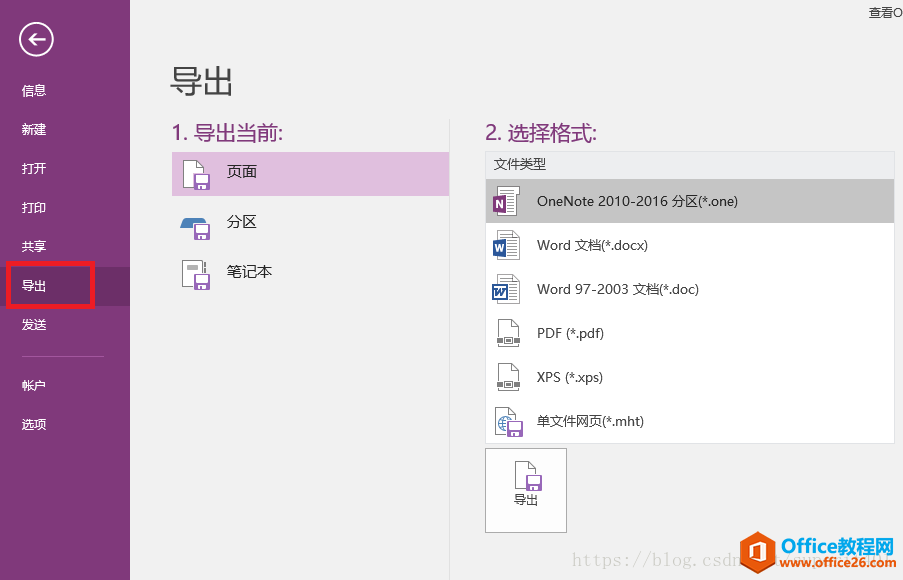The height and width of the screenshot is (580, 903).
Task: Click the 导出 button to export
Action: (526, 490)
